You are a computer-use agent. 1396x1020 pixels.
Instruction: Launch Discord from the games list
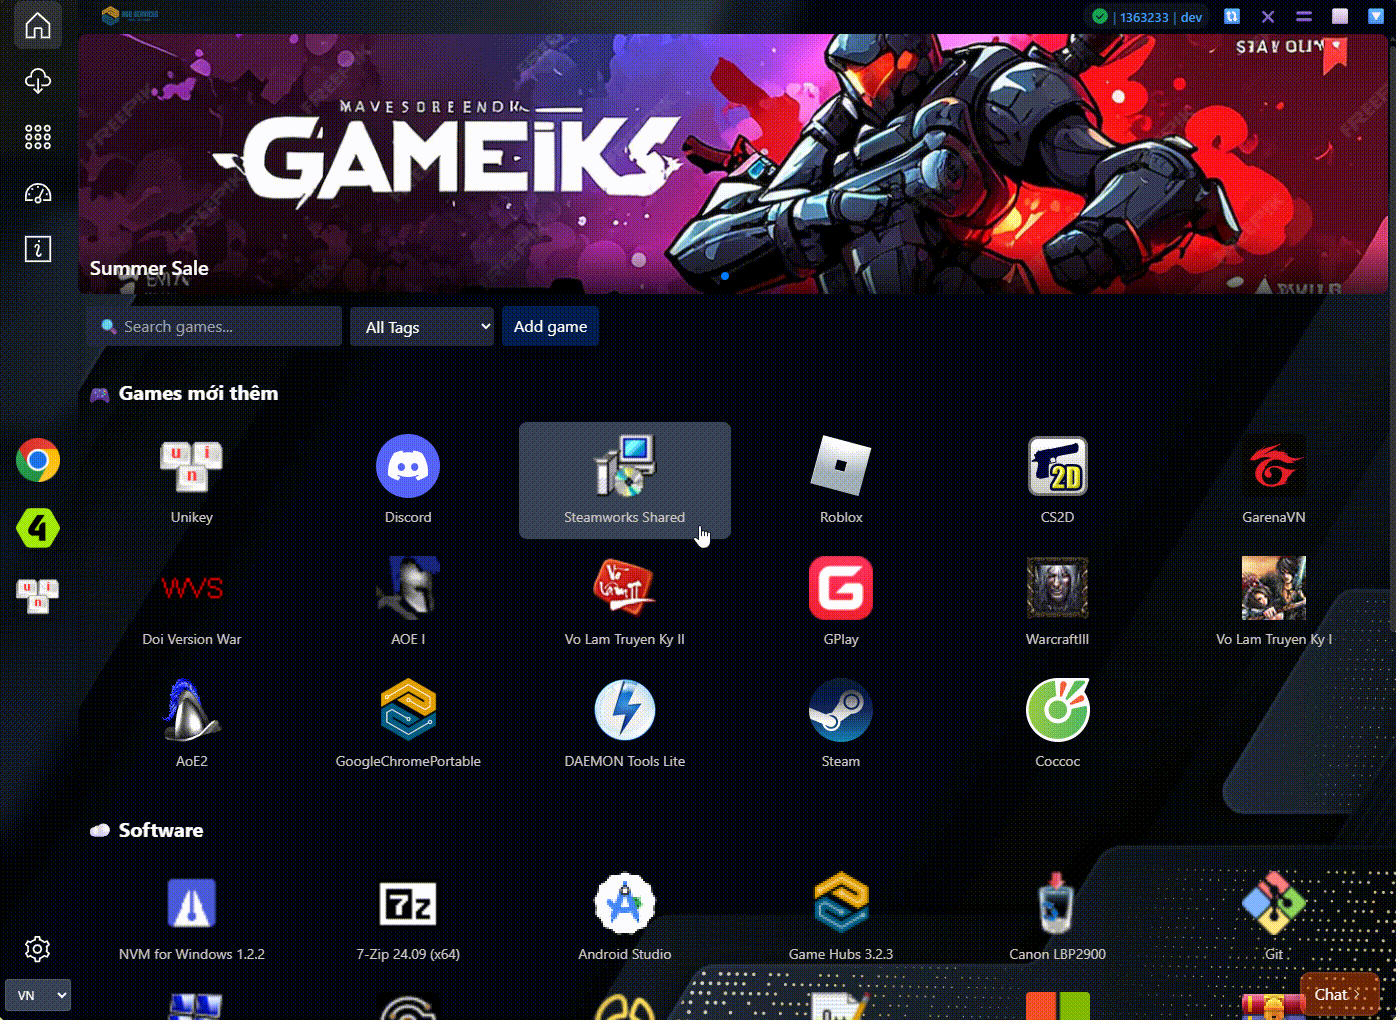point(408,466)
